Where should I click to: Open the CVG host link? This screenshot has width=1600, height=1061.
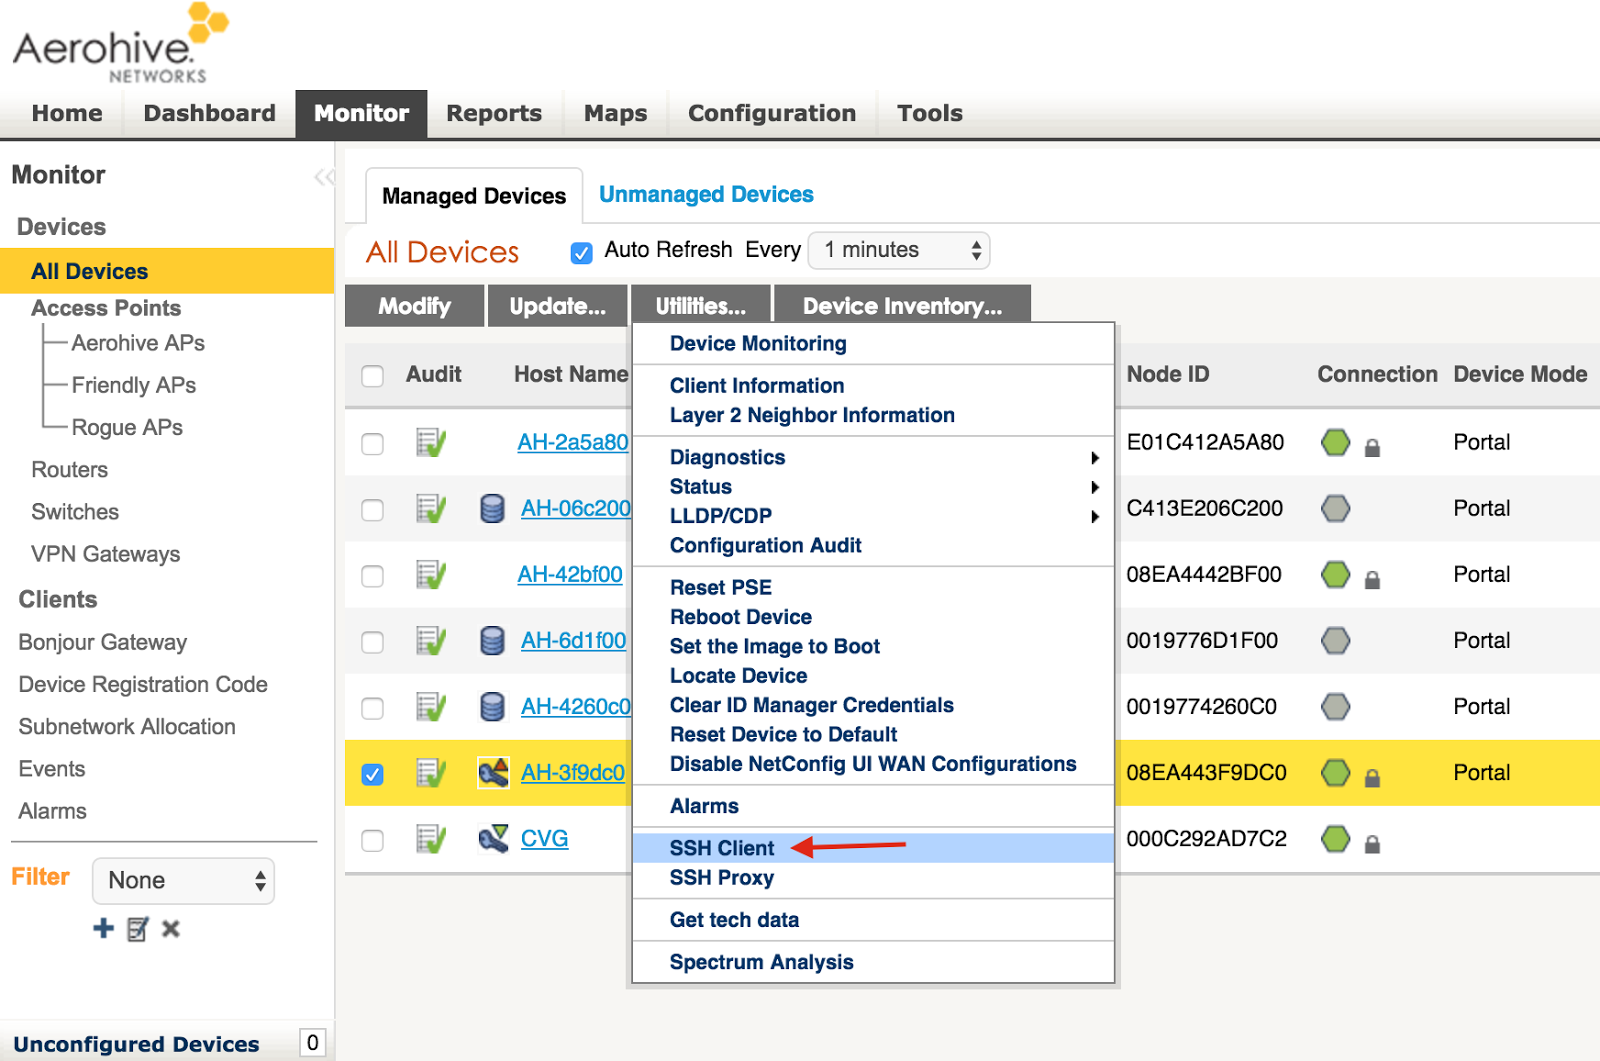(544, 838)
